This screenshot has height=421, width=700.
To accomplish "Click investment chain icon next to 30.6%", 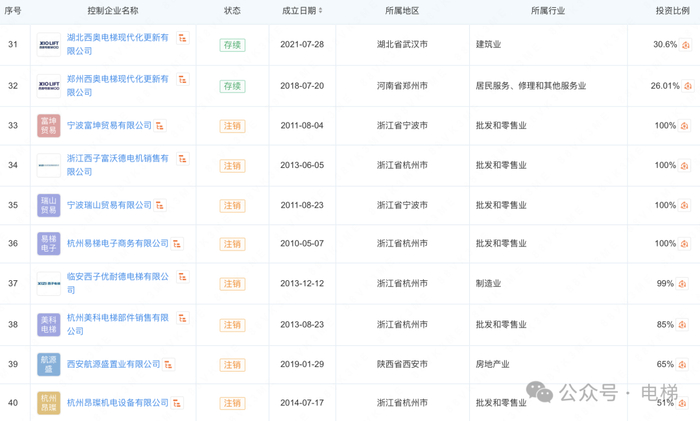I will [686, 45].
